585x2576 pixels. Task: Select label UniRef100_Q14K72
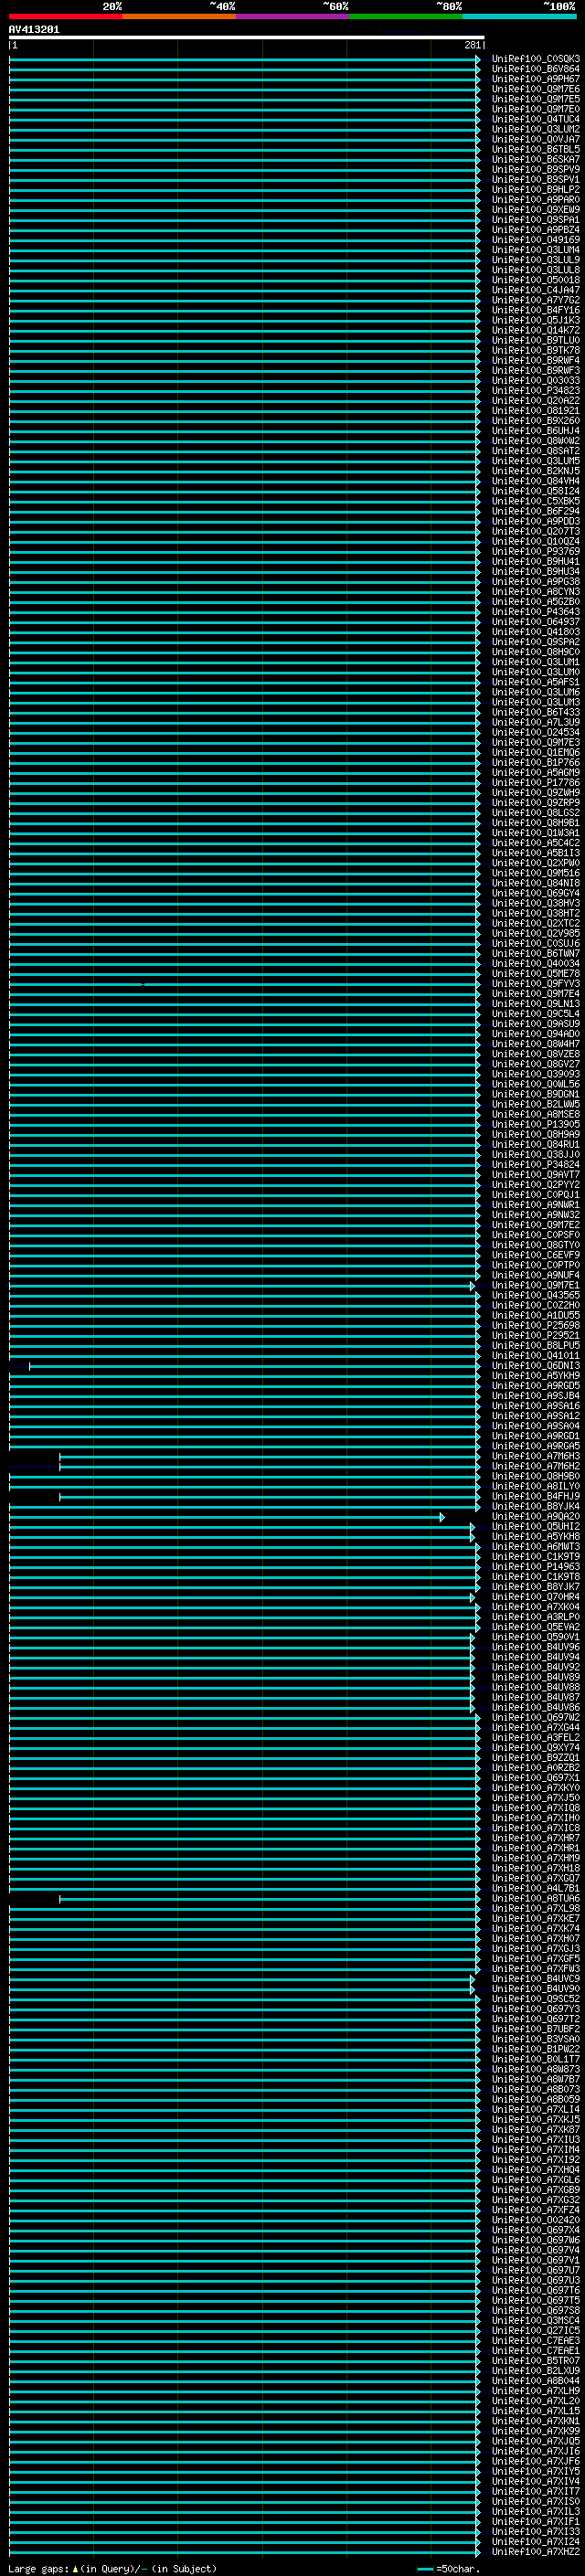[536, 330]
